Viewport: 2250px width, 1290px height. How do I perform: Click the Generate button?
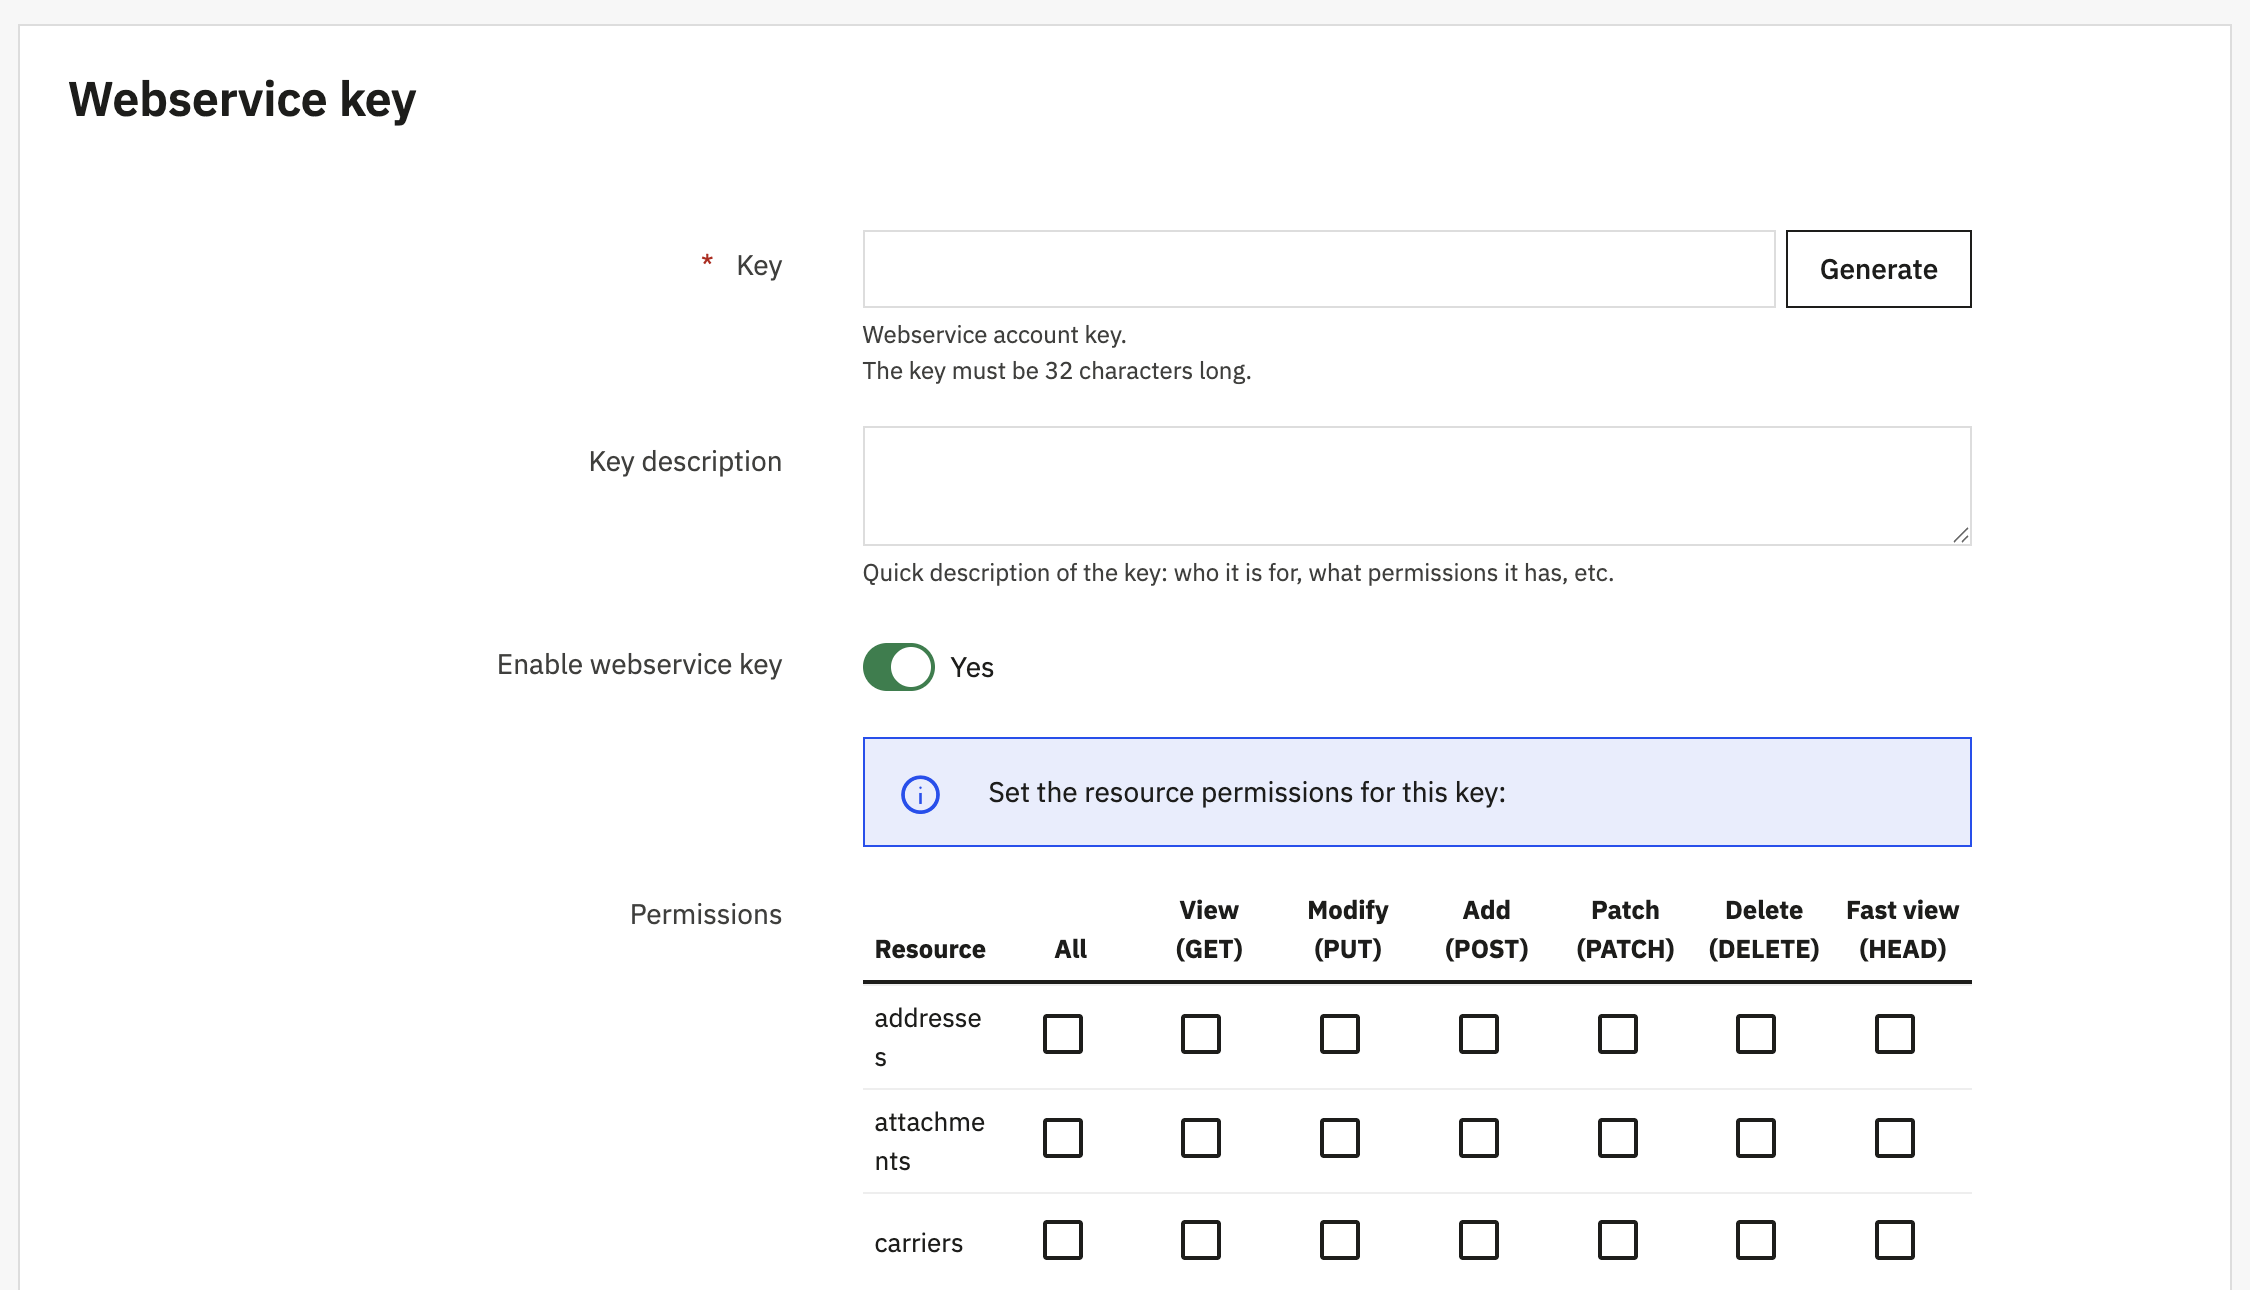(1878, 268)
